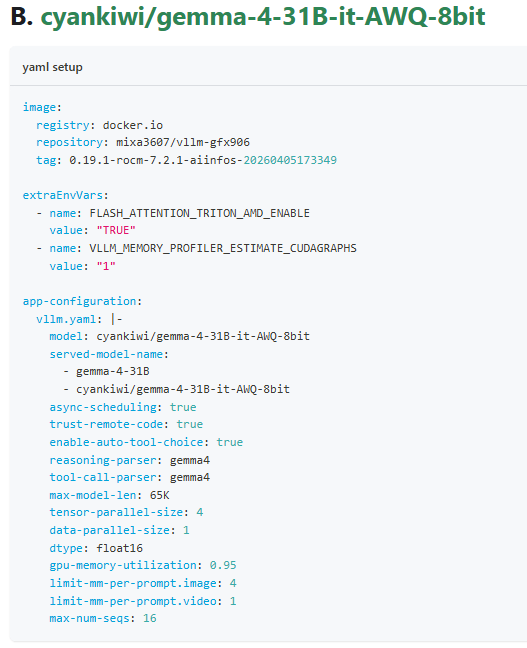
Task: Click the max-model-len 65K value
Action: tap(160, 496)
